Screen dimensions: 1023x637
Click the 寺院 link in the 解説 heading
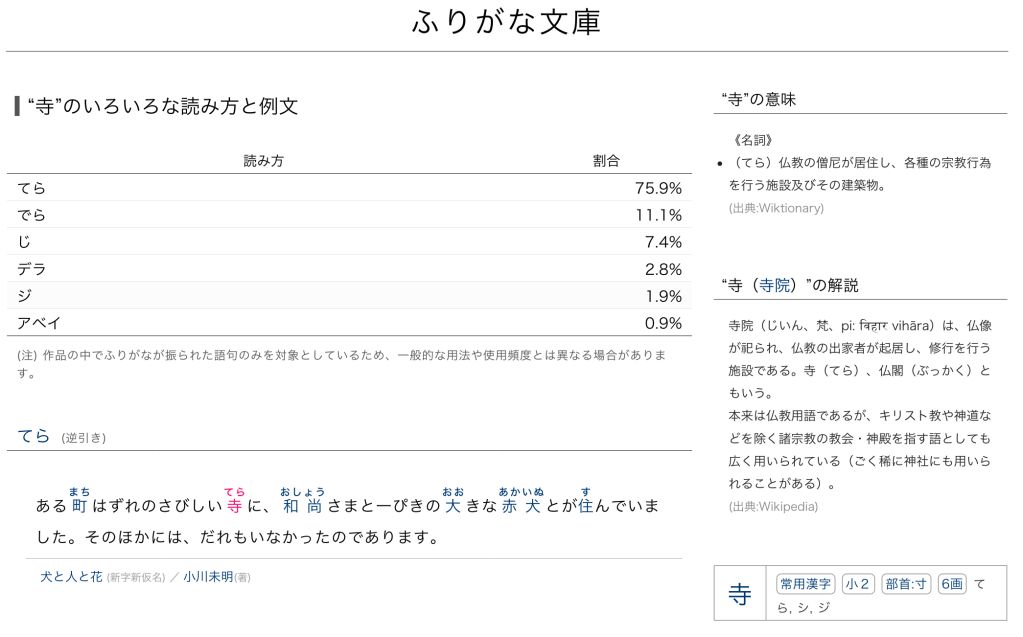(773, 286)
